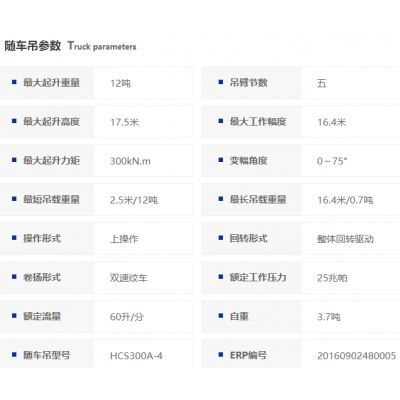Click the bullet icon beside ERP编号
This screenshot has height=400, width=400.
(x=221, y=354)
